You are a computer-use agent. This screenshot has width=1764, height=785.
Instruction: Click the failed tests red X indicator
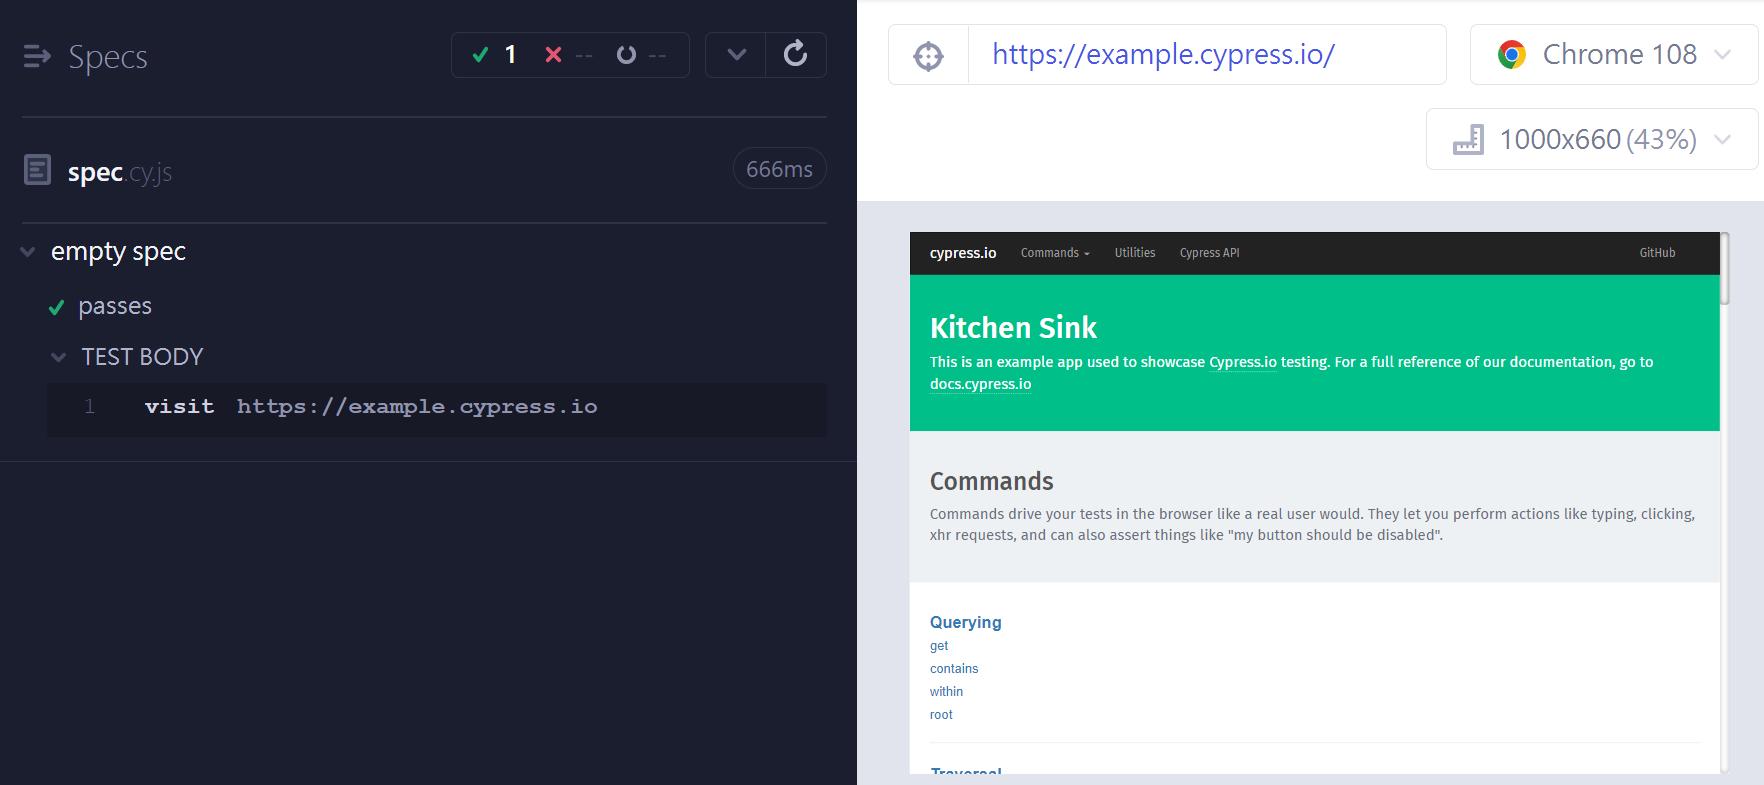553,54
